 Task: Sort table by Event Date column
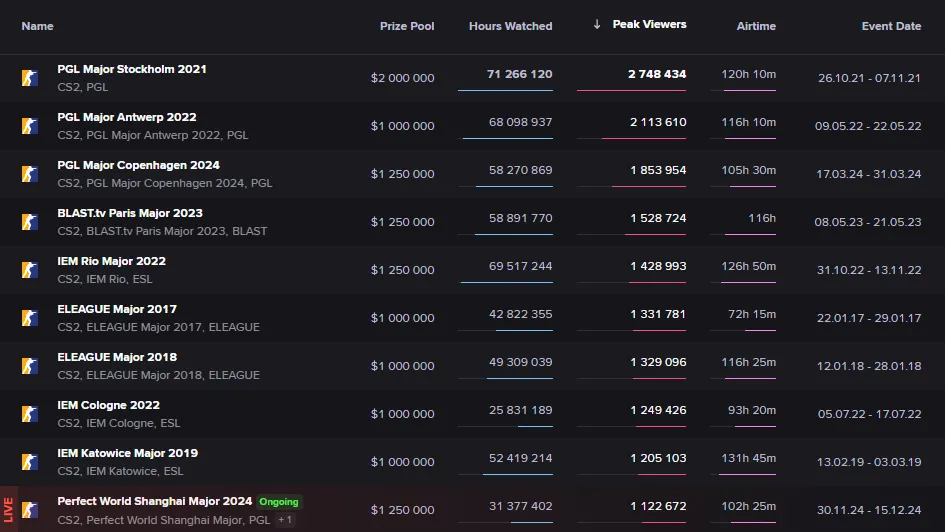tap(891, 26)
